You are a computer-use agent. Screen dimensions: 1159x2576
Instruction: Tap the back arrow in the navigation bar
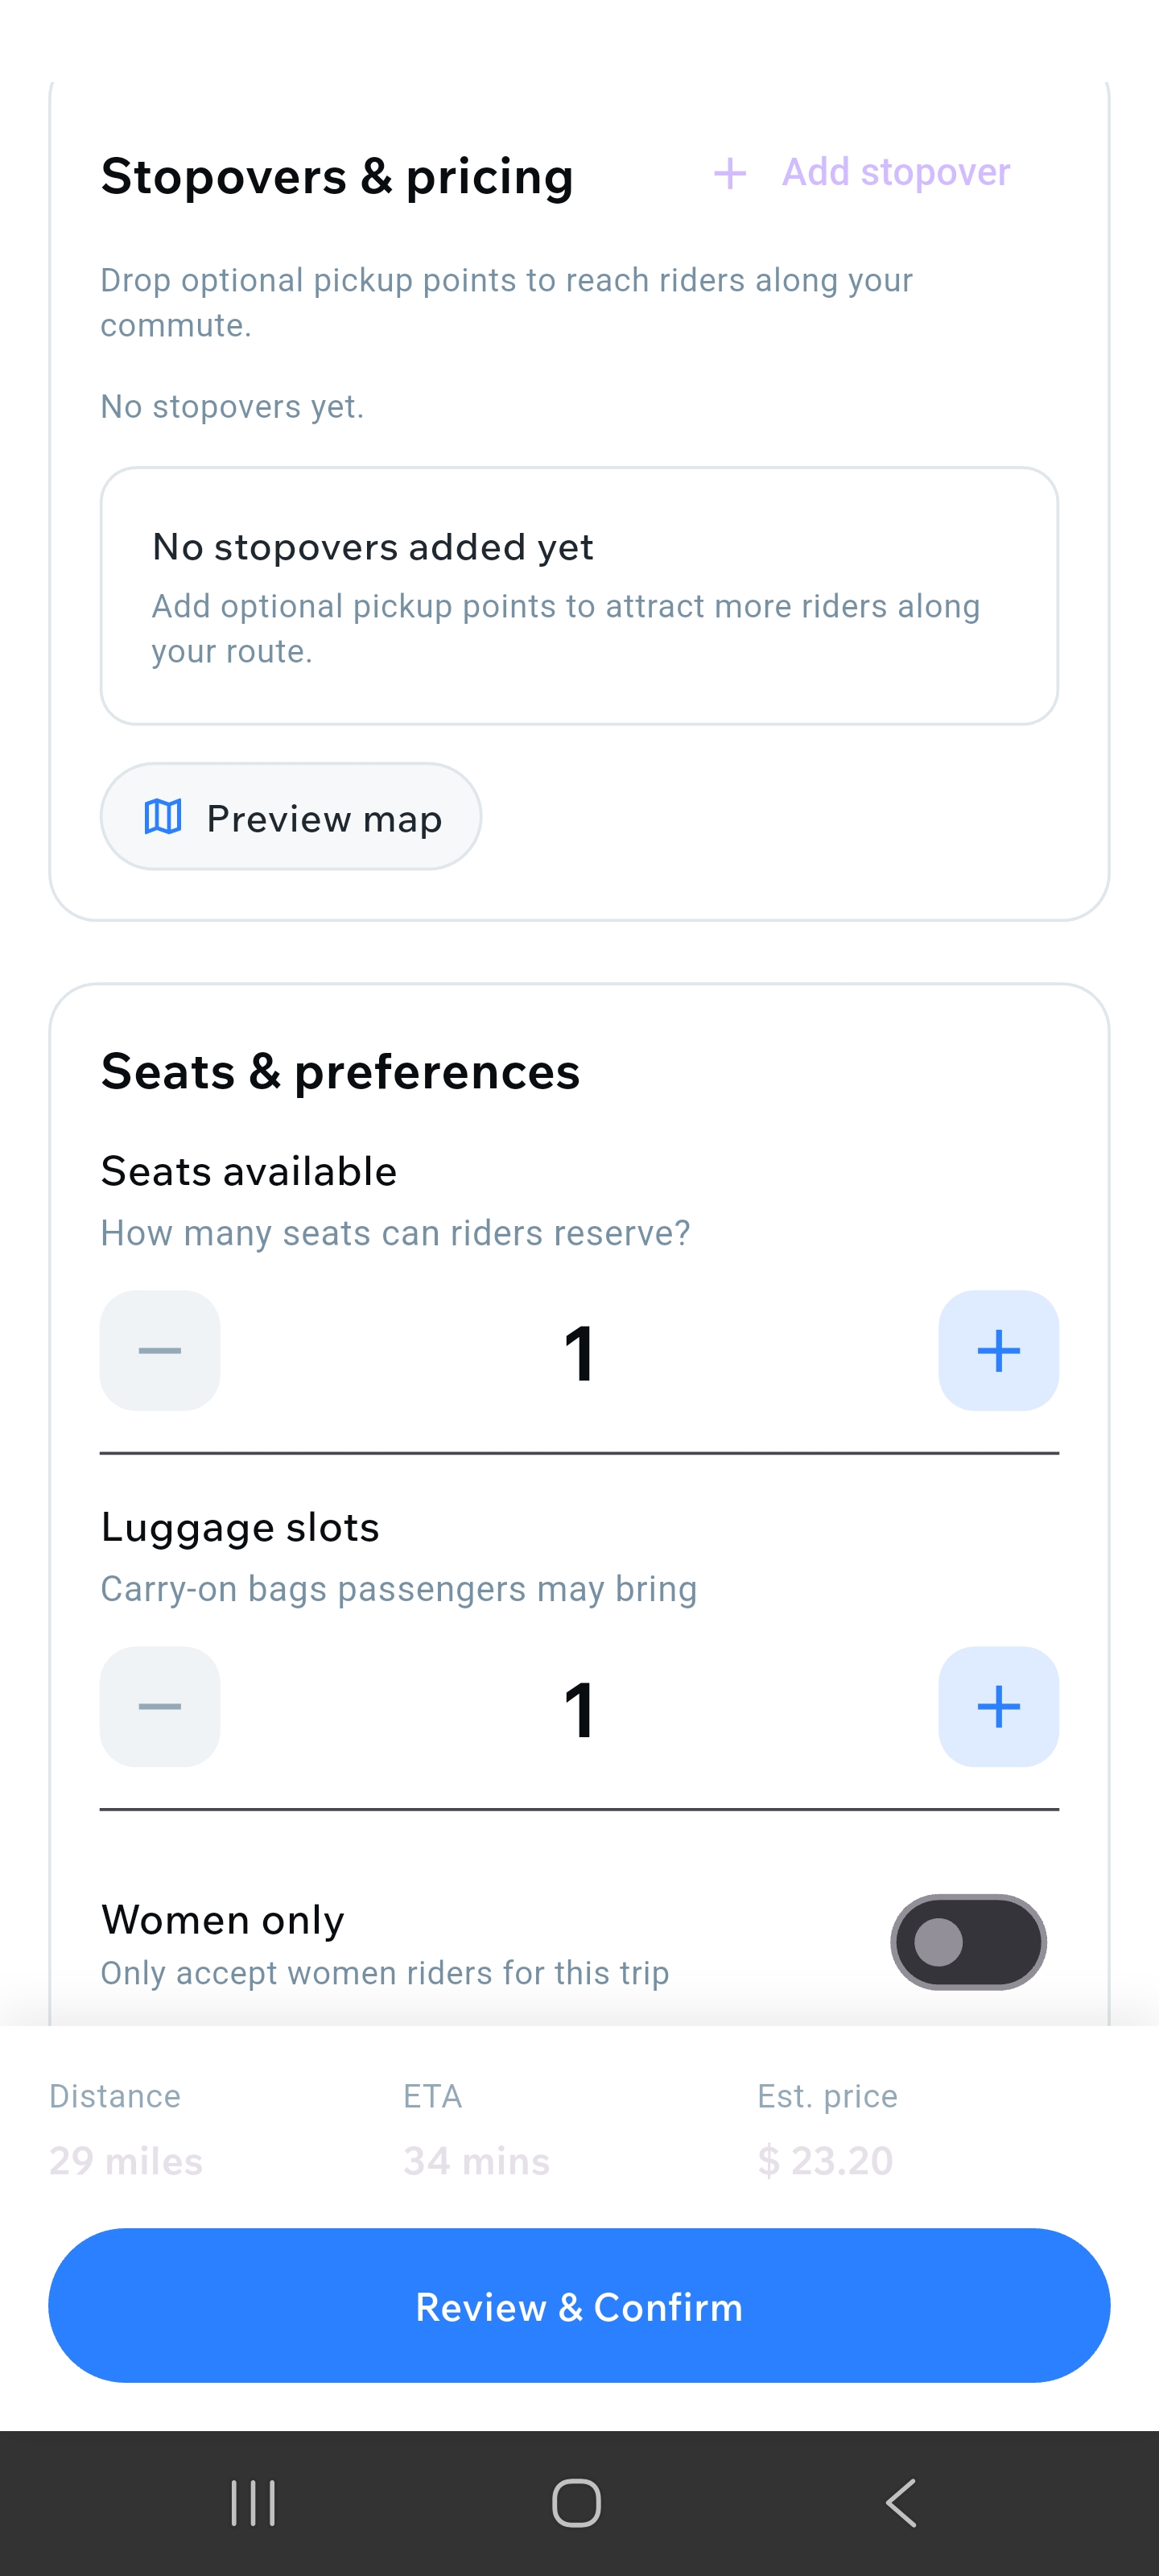point(901,2503)
